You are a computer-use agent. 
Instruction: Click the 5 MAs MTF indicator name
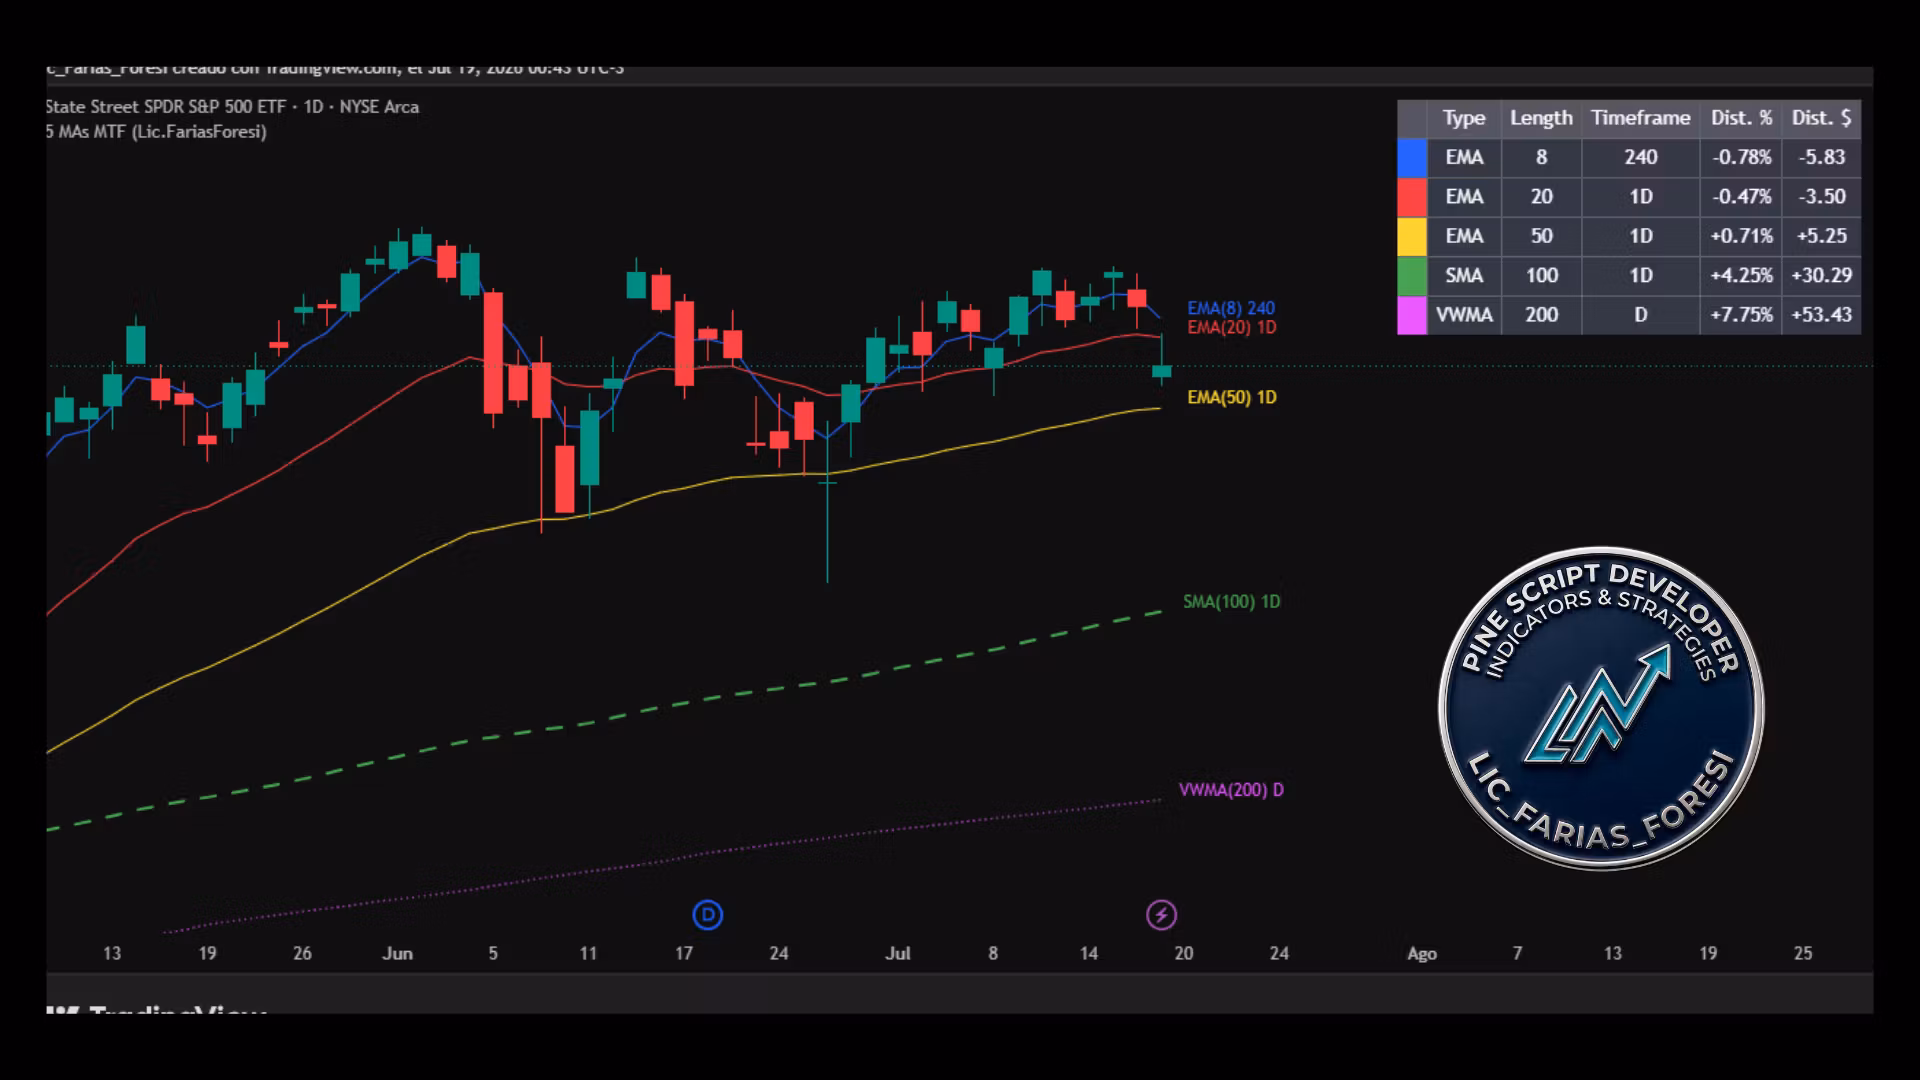click(x=156, y=131)
